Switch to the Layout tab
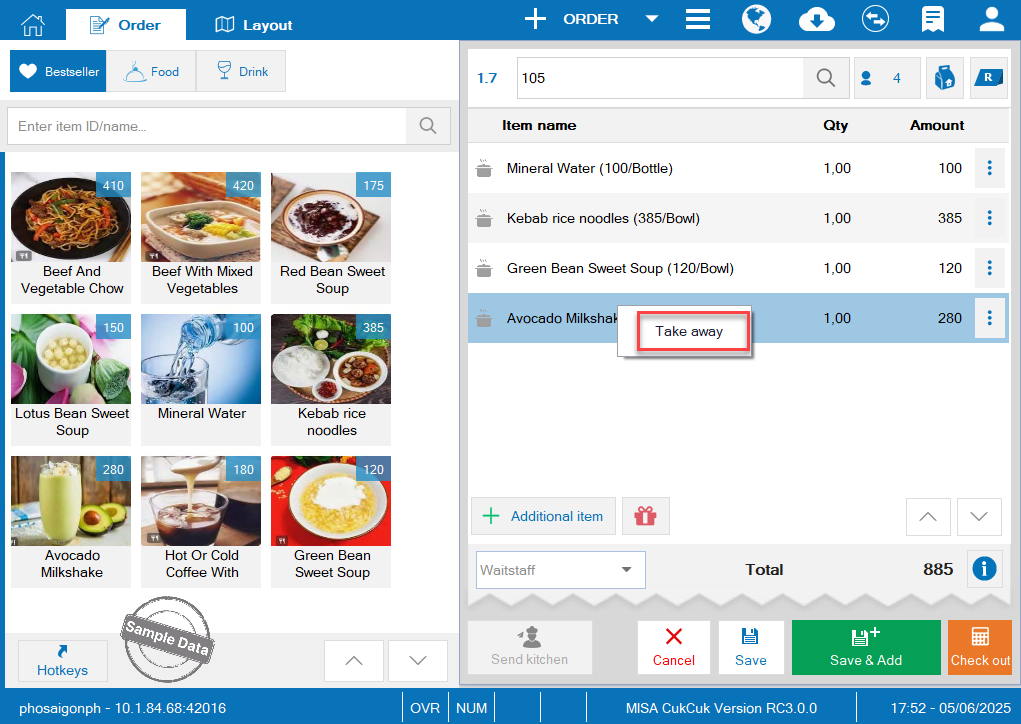The height and width of the screenshot is (724, 1021). (254, 25)
